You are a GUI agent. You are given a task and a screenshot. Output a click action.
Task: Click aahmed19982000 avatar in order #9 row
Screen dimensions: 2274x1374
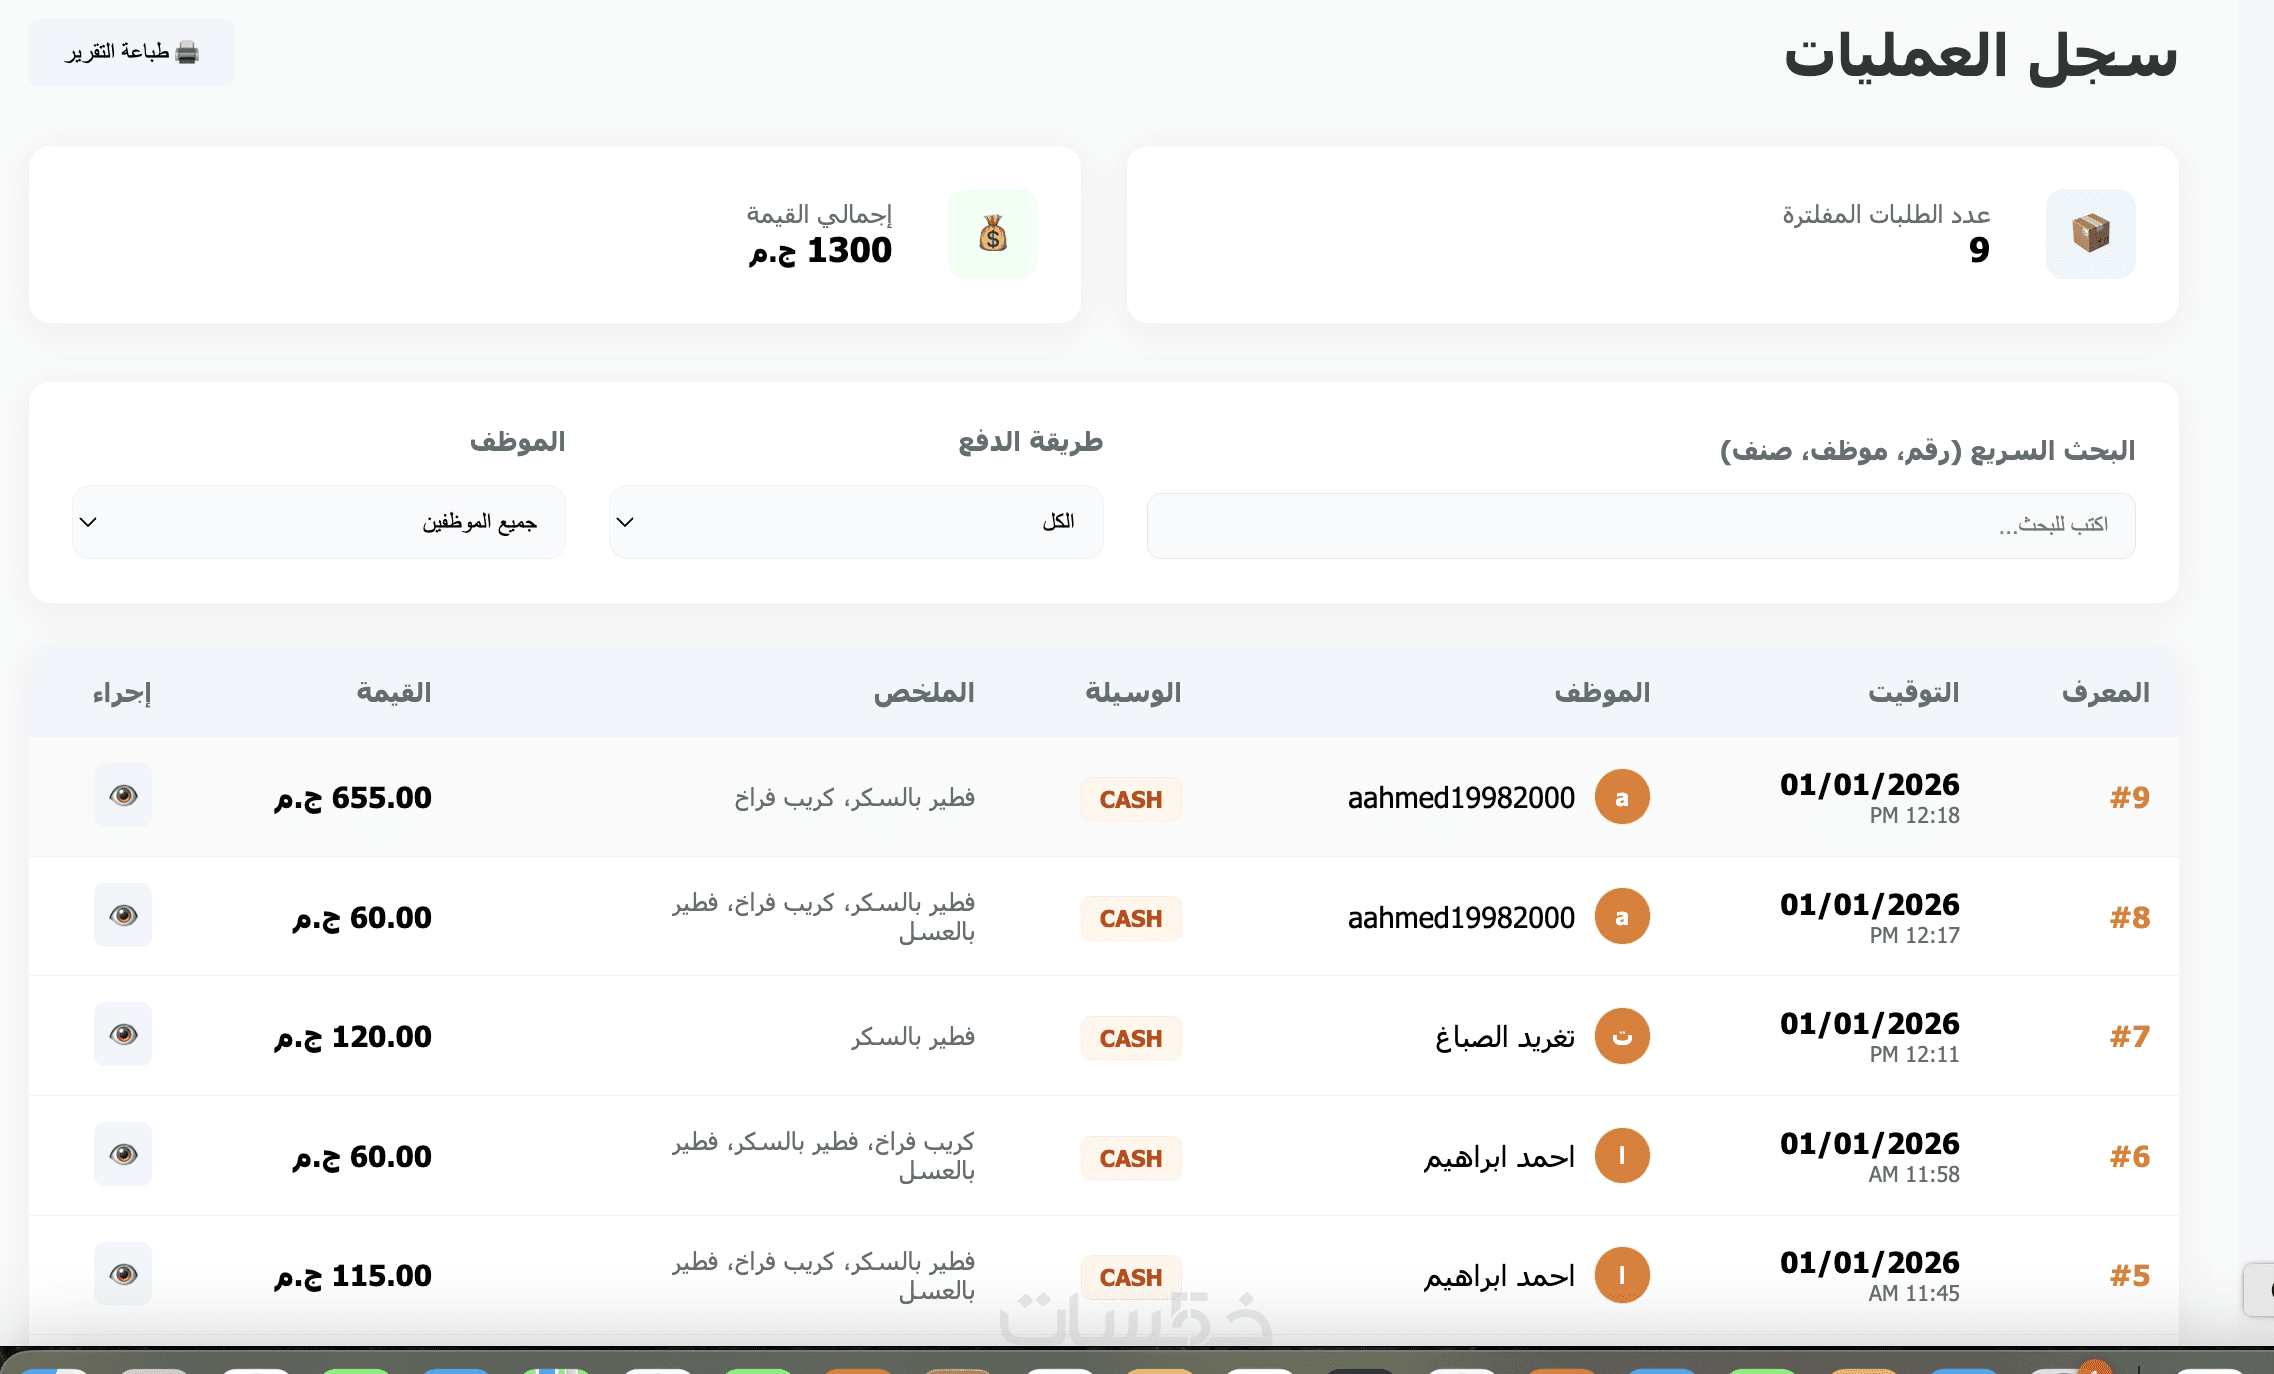(x=1621, y=797)
